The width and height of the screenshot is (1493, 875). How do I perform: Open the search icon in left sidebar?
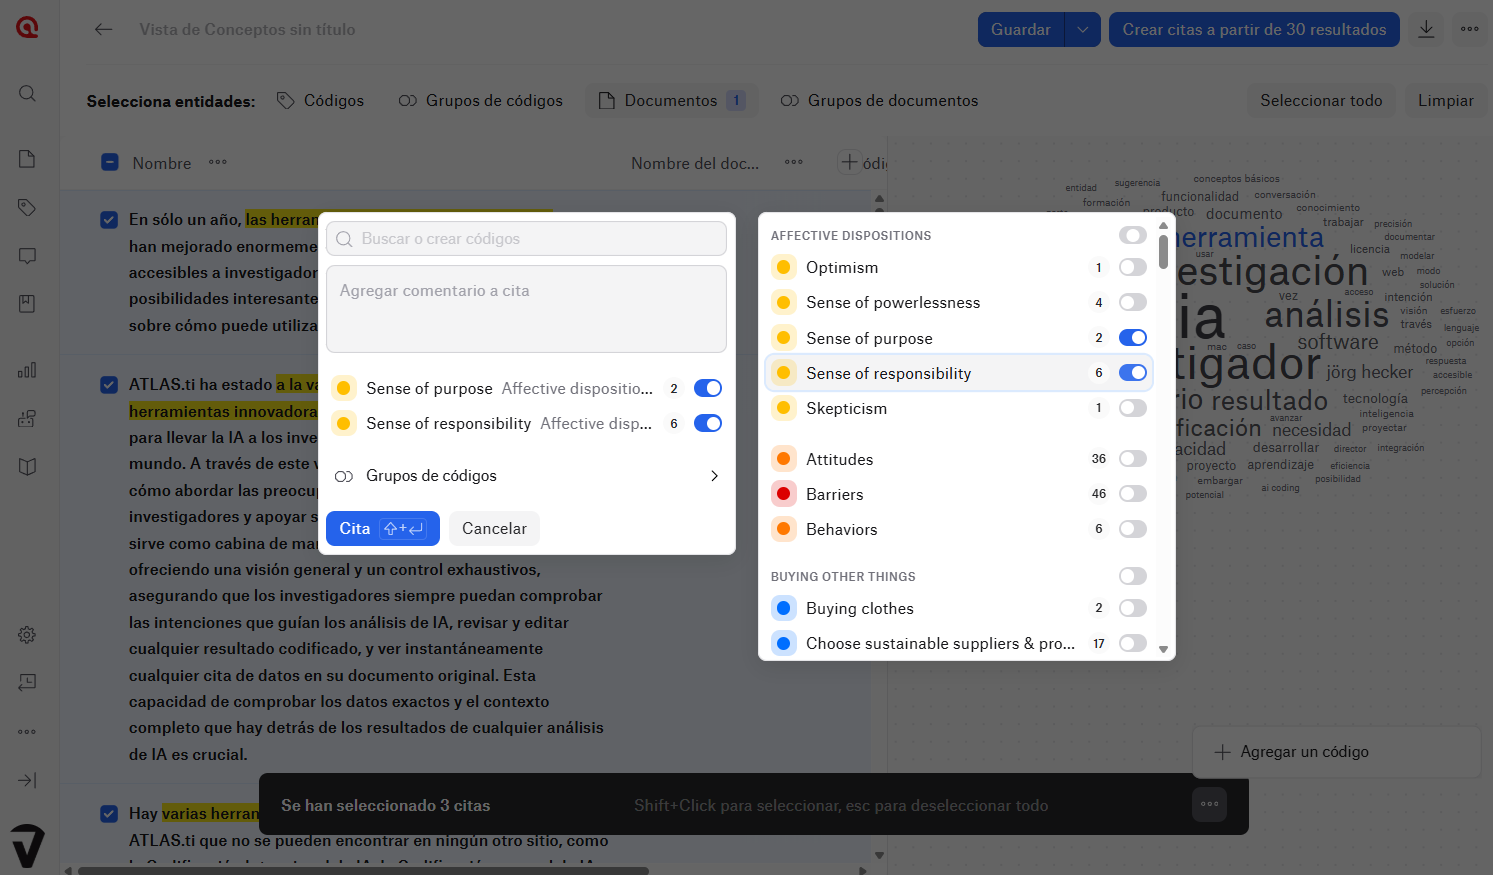[x=27, y=93]
